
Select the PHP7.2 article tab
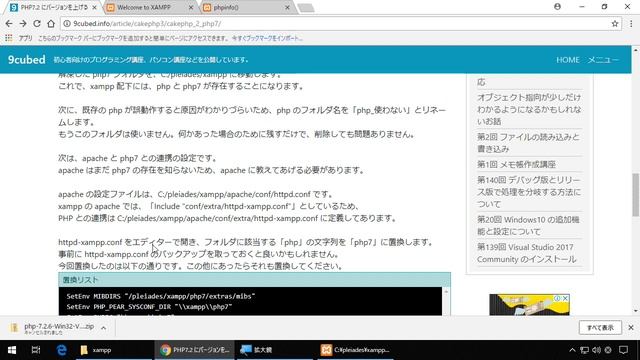pyautogui.click(x=53, y=7)
